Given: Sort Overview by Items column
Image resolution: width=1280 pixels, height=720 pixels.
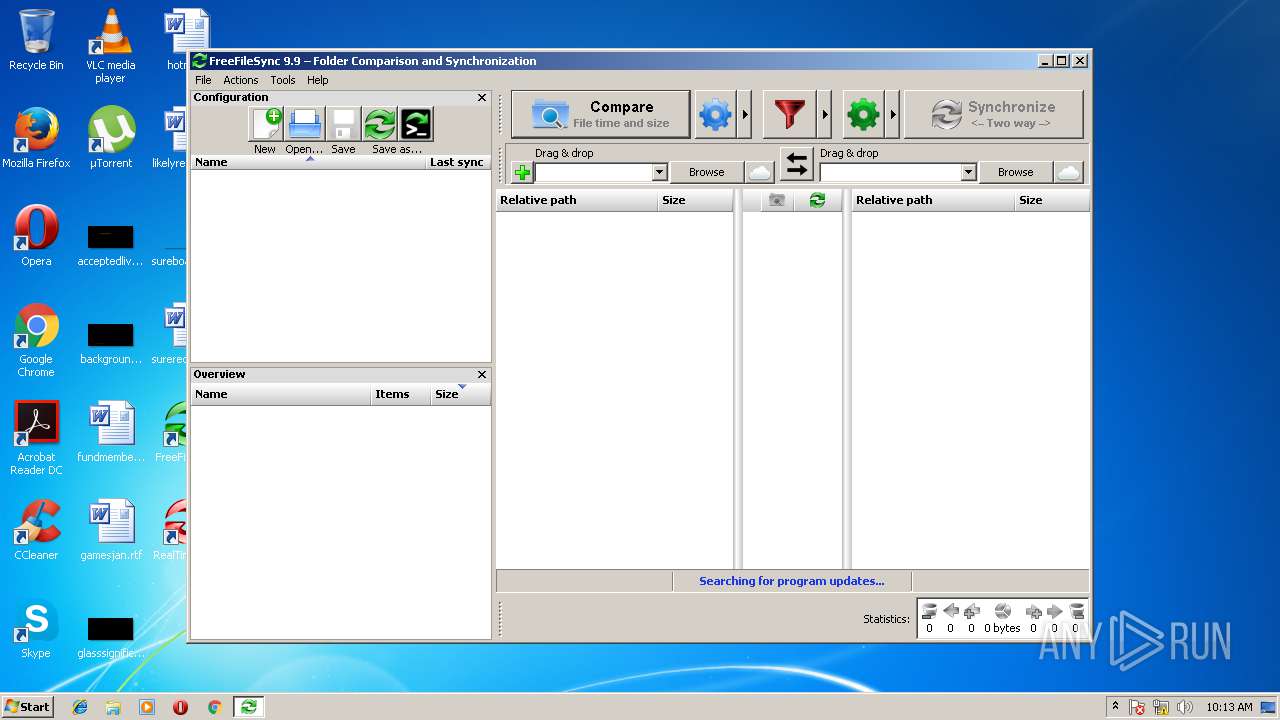Looking at the screenshot, I should point(400,394).
